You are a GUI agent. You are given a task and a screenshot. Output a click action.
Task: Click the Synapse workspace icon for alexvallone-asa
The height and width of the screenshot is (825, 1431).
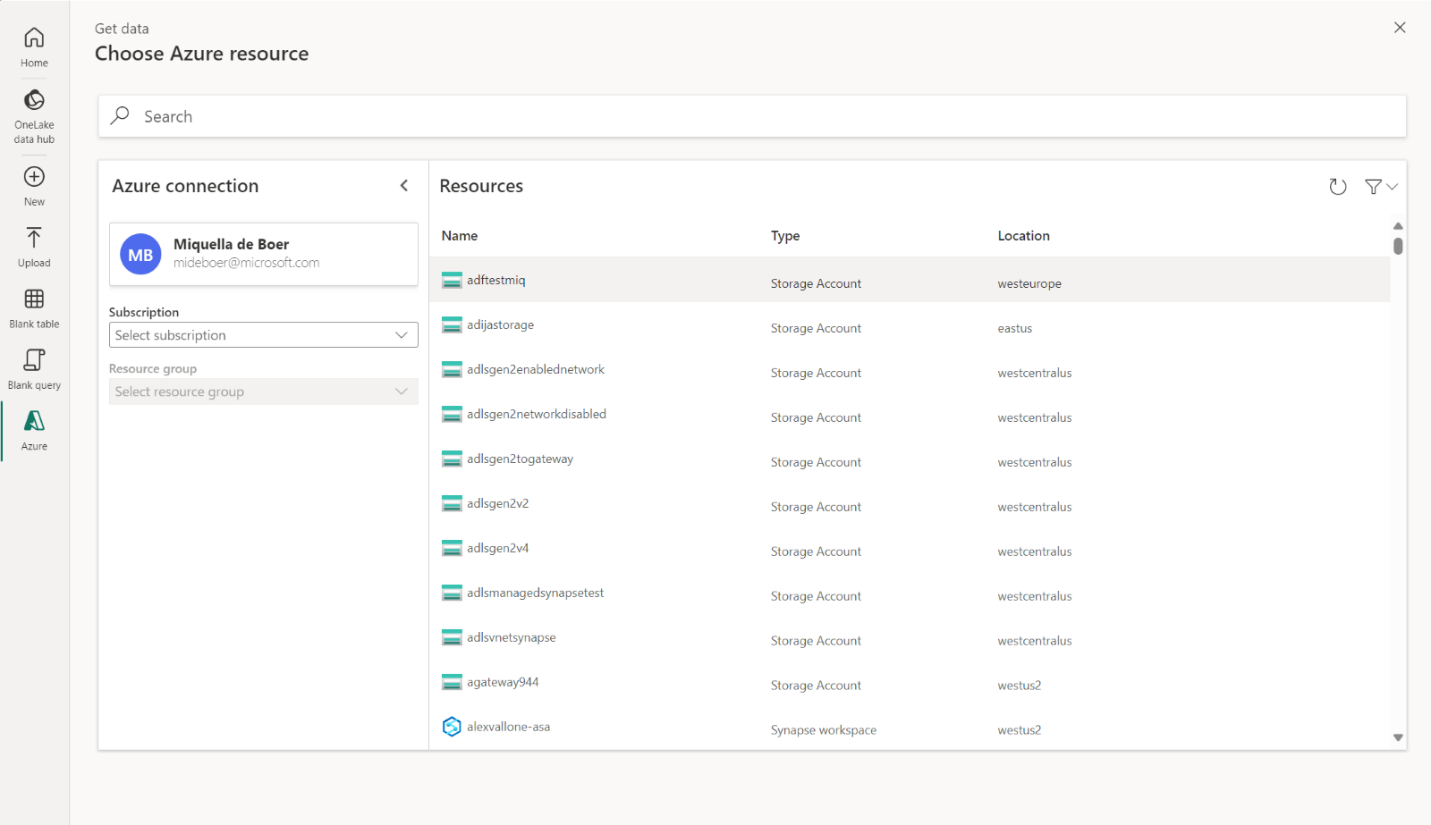coord(451,727)
